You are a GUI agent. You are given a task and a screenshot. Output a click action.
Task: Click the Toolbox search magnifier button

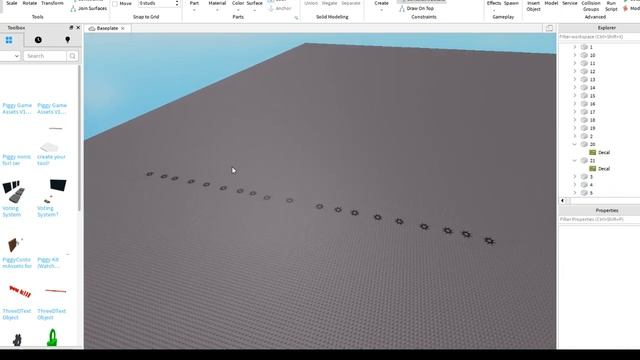[72, 56]
